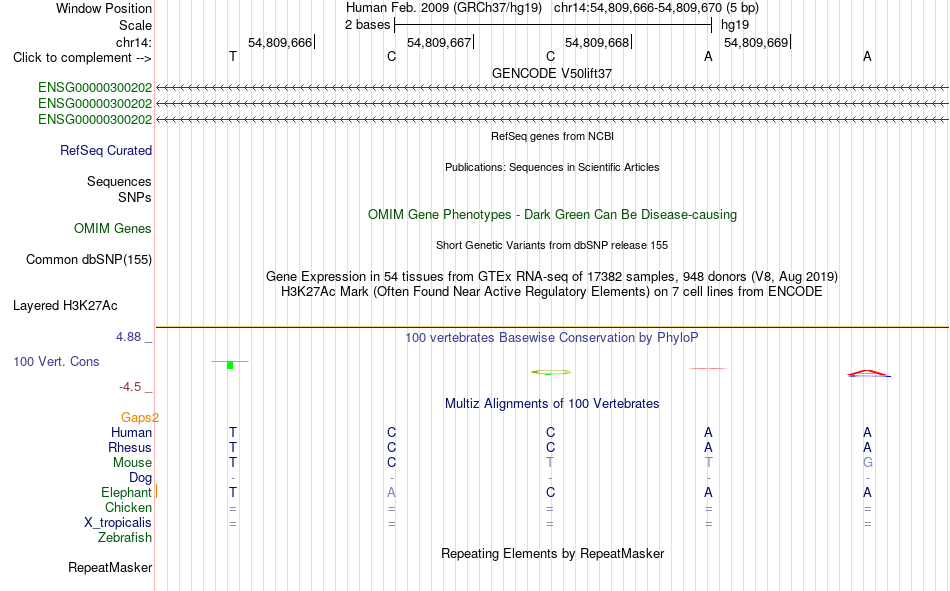Click '100 vertebrates Basewise Conservation by PhyloP' title
The width and height of the screenshot is (950, 591).
552,338
